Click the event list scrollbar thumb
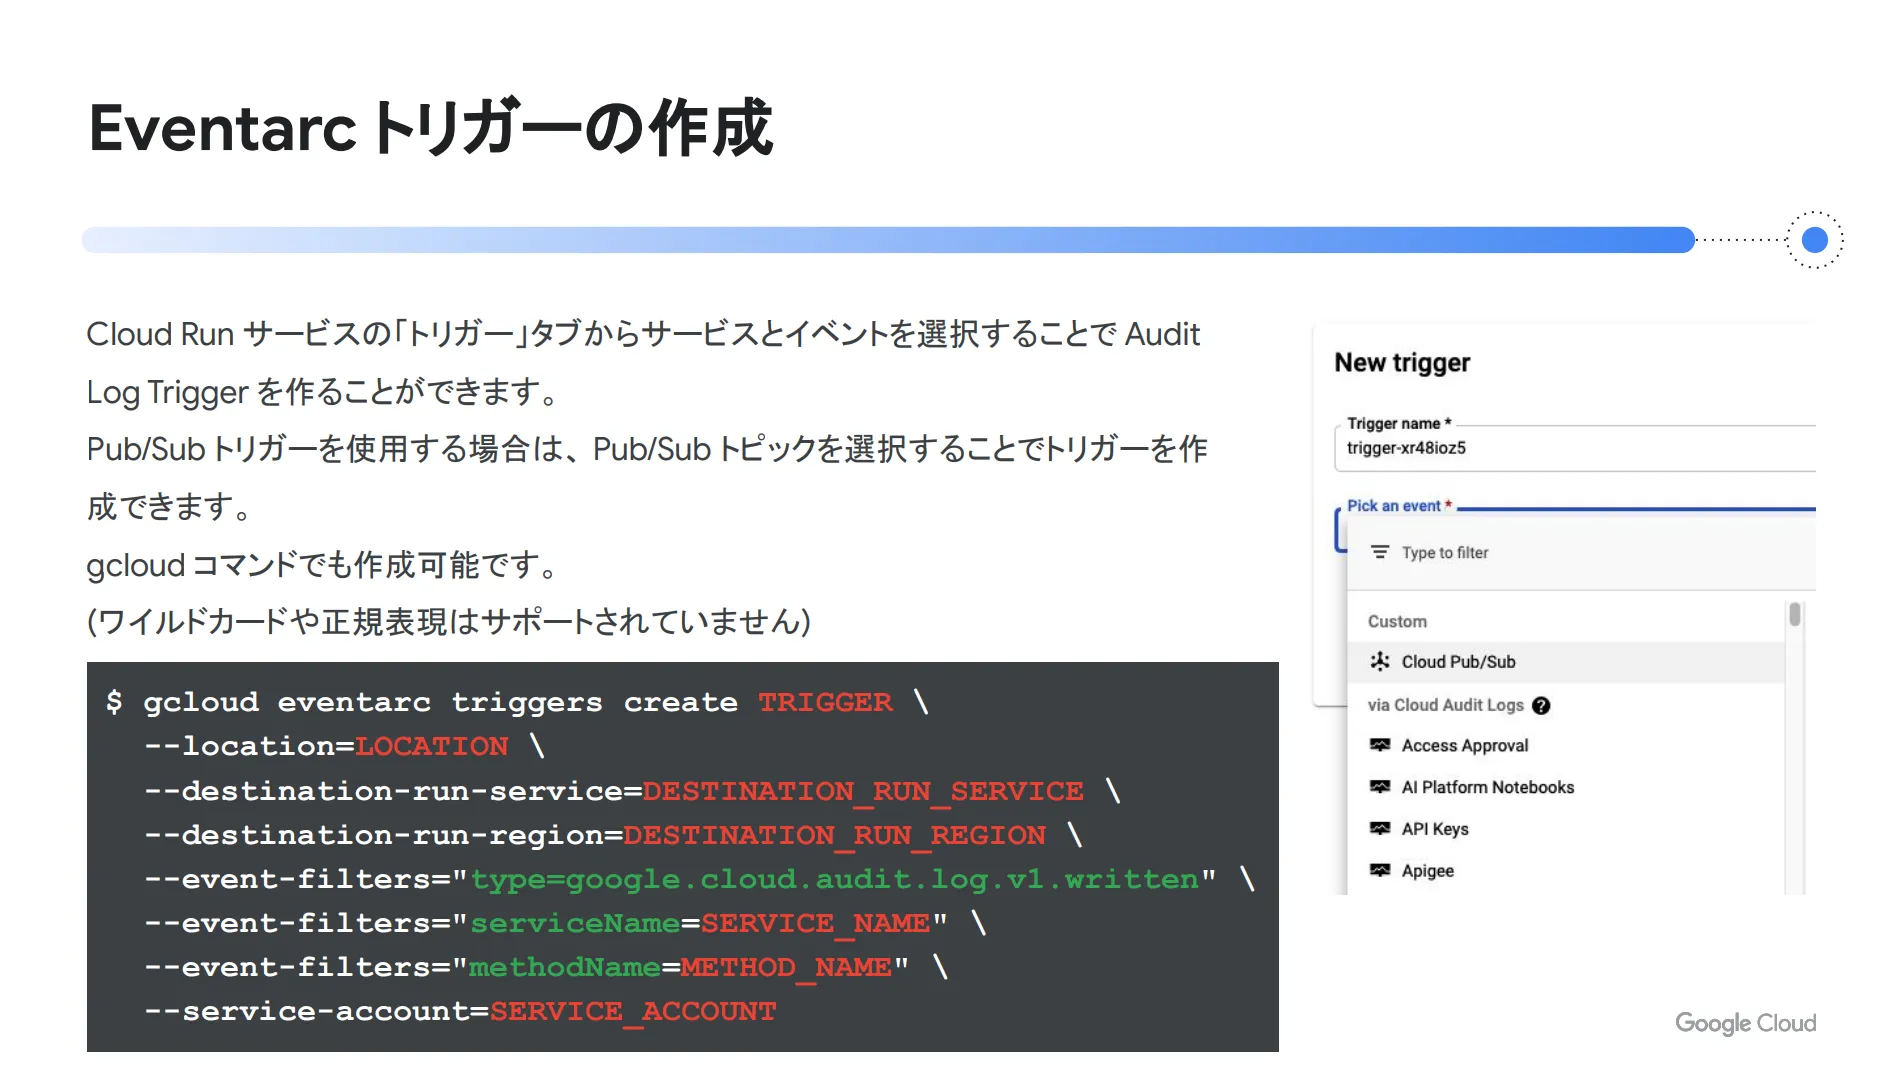This screenshot has height=1070, width=1904. click(x=1795, y=614)
